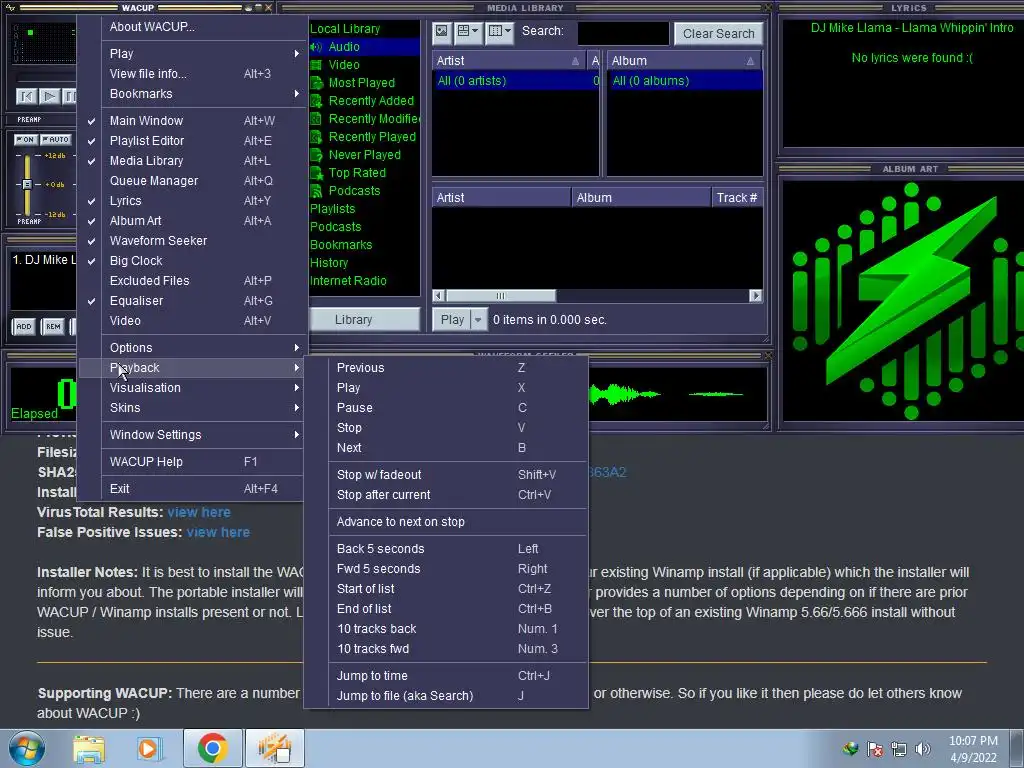Toggle equaliser AUTO button

tap(56, 140)
